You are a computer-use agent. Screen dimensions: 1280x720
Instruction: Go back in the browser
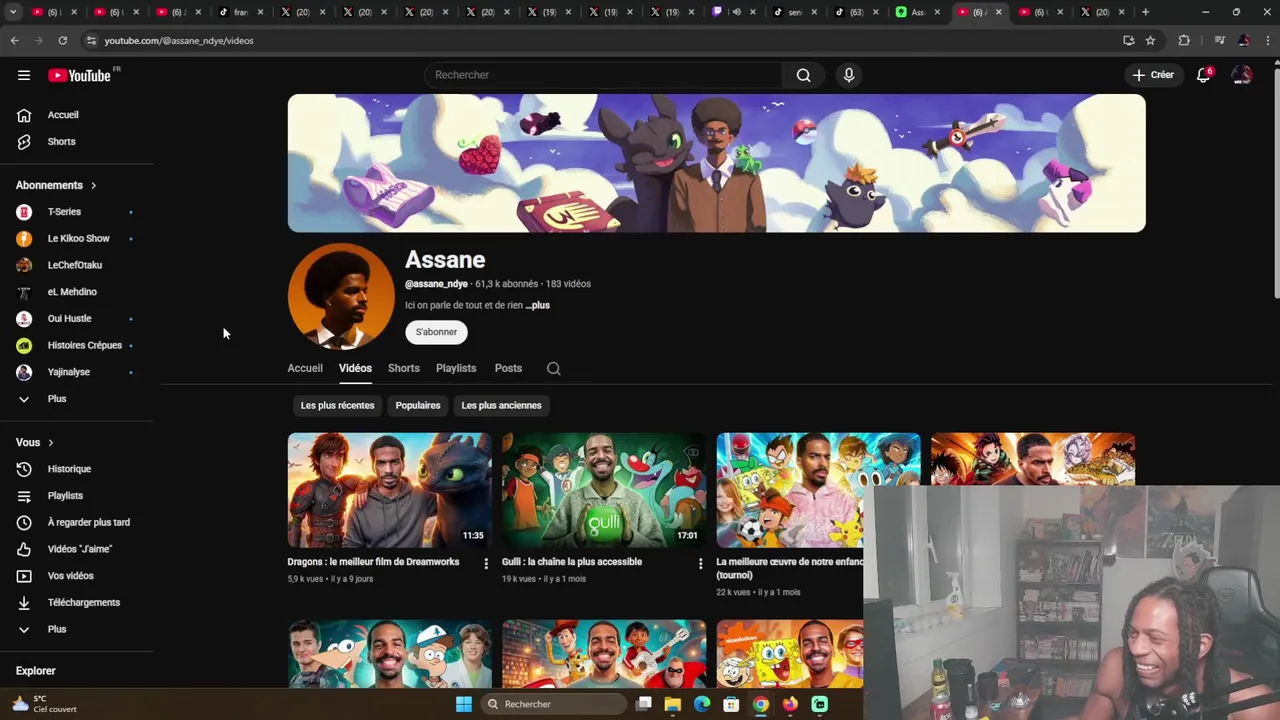[14, 41]
